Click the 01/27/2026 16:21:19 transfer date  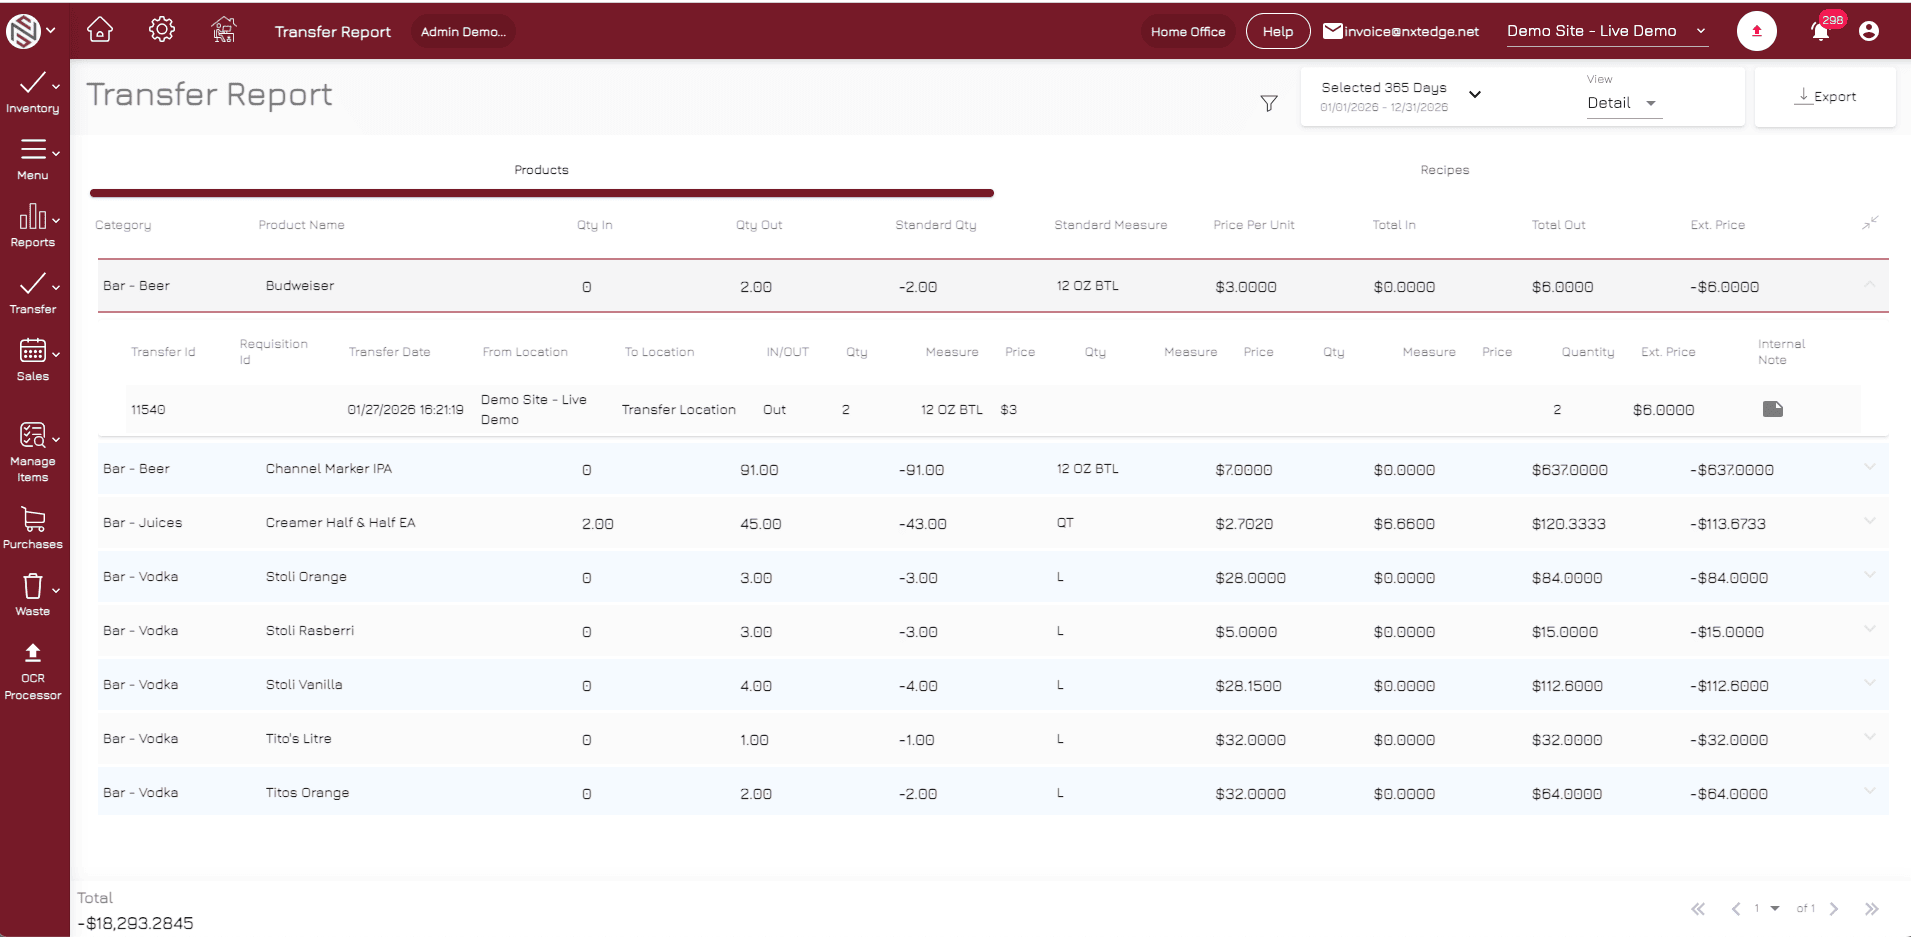point(406,409)
